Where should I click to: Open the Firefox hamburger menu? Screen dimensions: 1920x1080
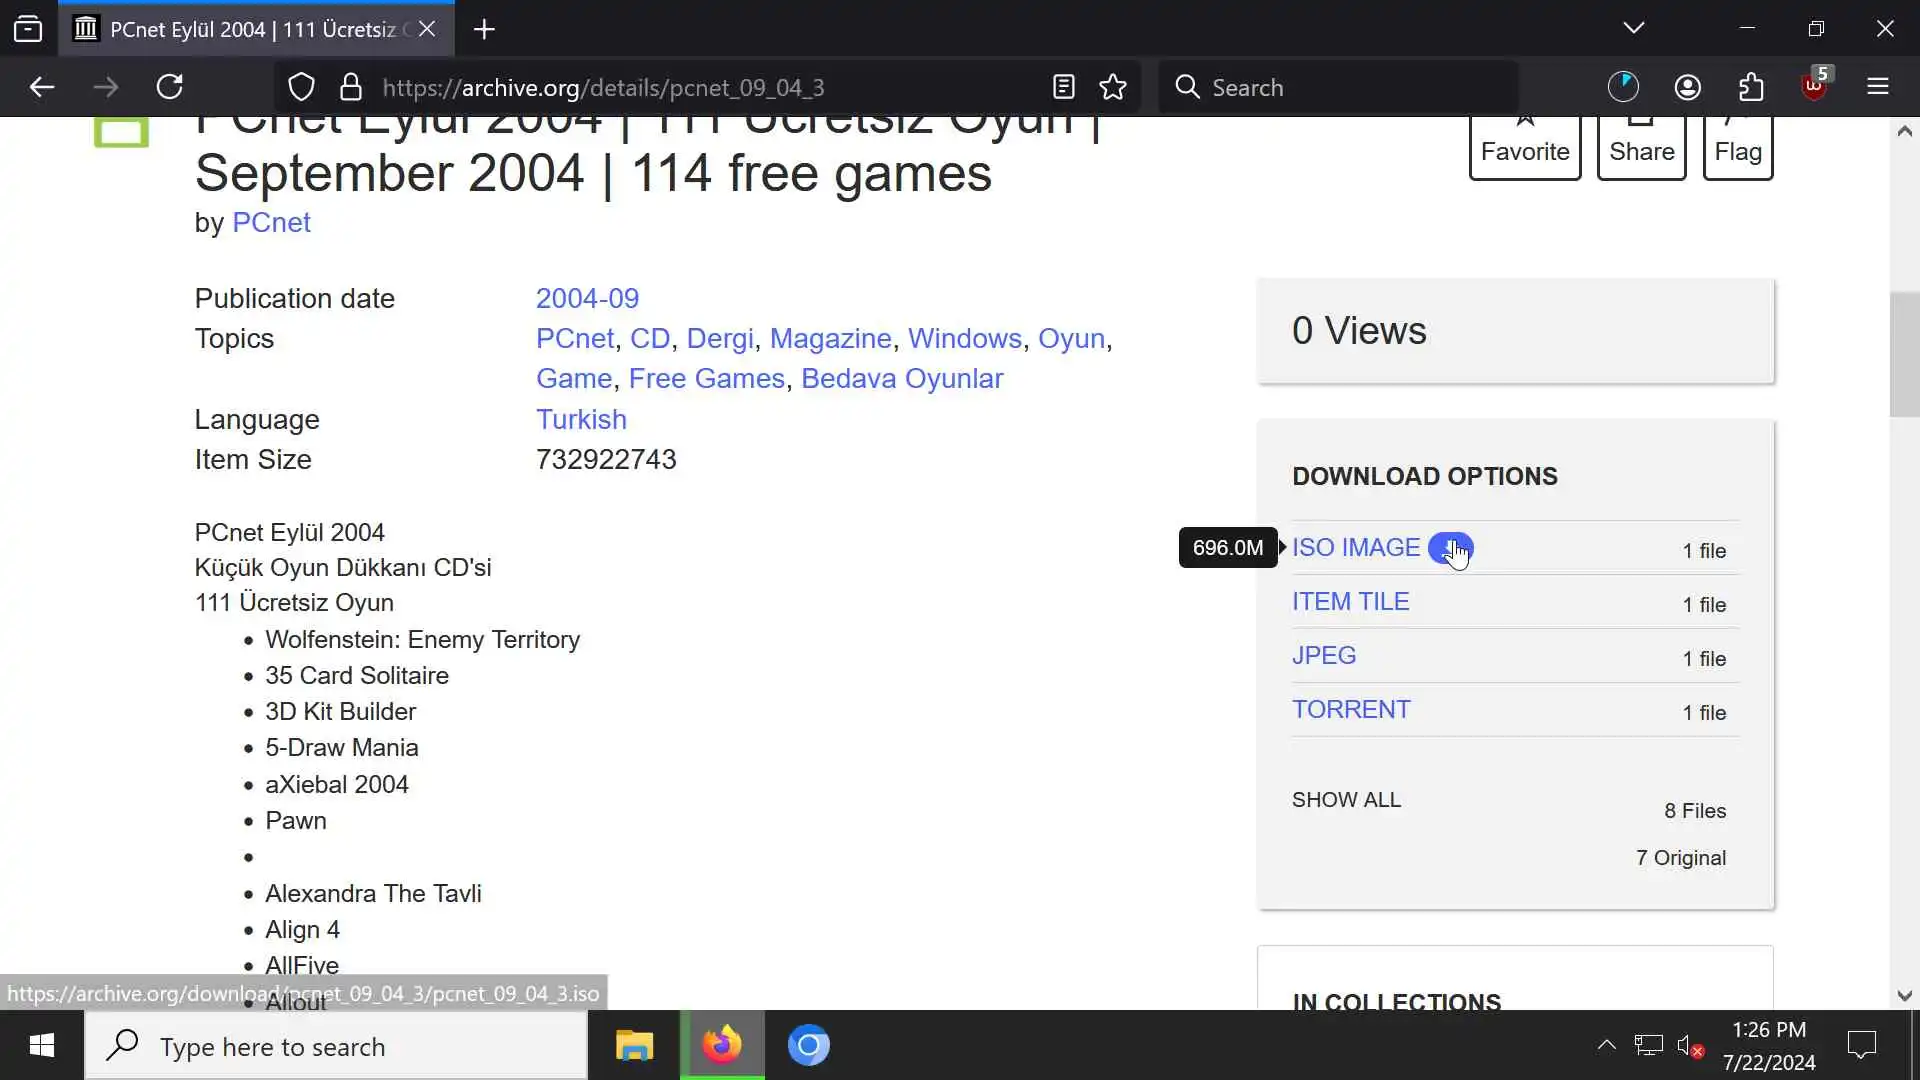[1877, 87]
